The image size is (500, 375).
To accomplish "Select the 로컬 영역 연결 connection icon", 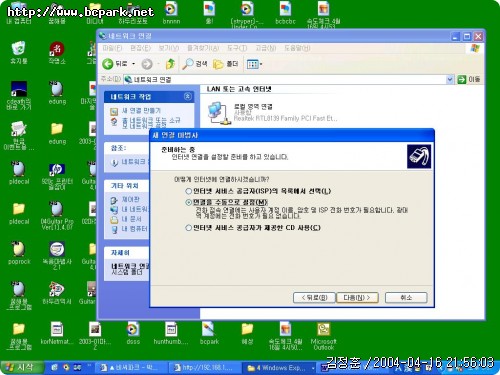I will 219,113.
